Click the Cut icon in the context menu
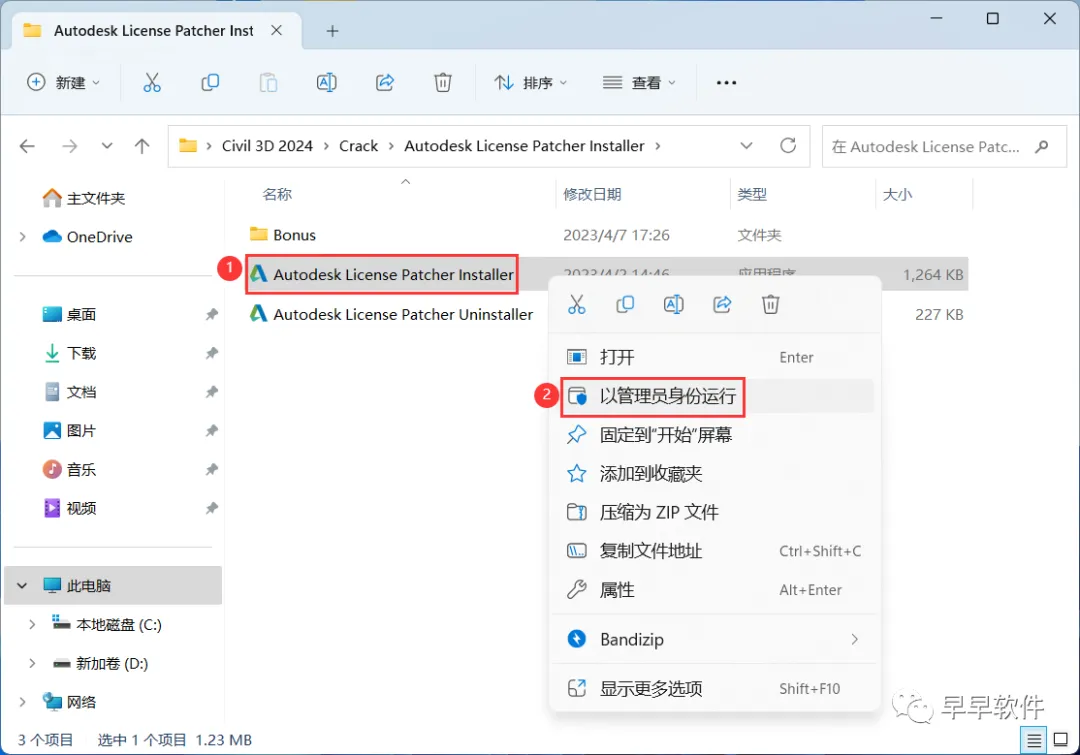This screenshot has height=755, width=1080. 577,304
